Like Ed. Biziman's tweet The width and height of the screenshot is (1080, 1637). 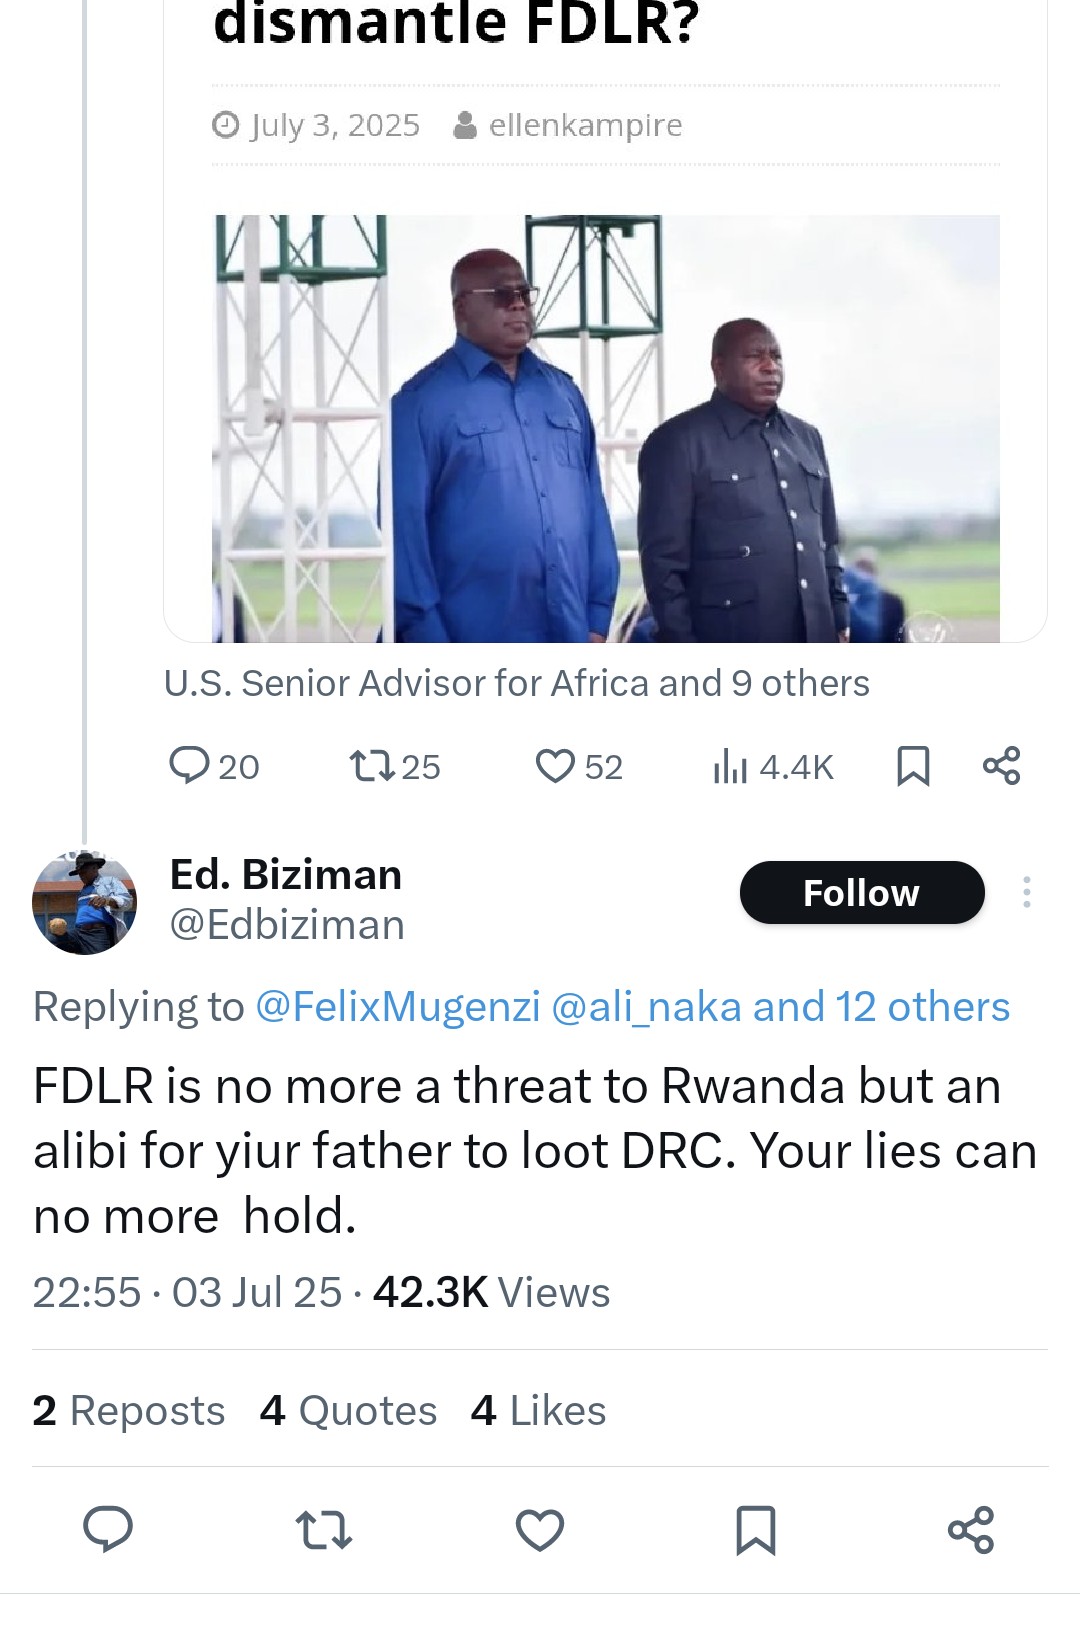pos(540,1530)
